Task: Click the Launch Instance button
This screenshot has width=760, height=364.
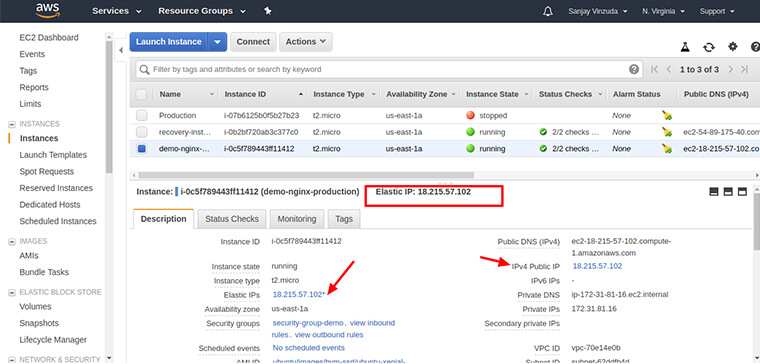Action: pyautogui.click(x=169, y=42)
